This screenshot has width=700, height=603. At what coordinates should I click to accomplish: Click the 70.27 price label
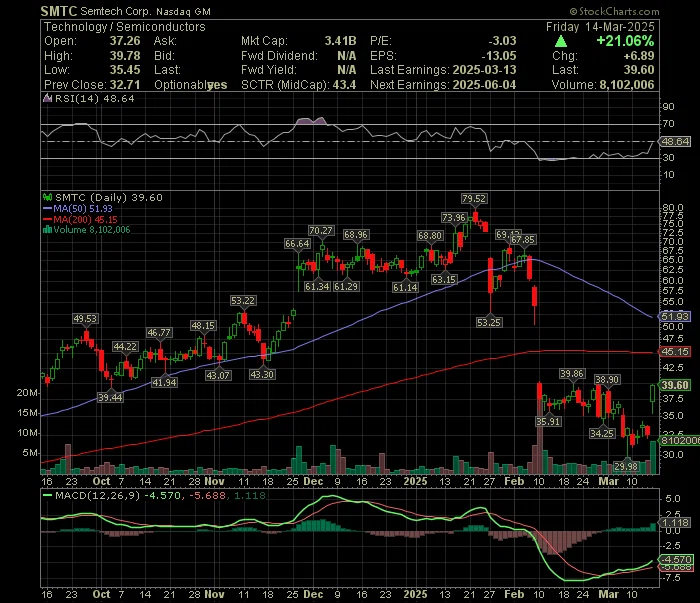click(x=321, y=230)
